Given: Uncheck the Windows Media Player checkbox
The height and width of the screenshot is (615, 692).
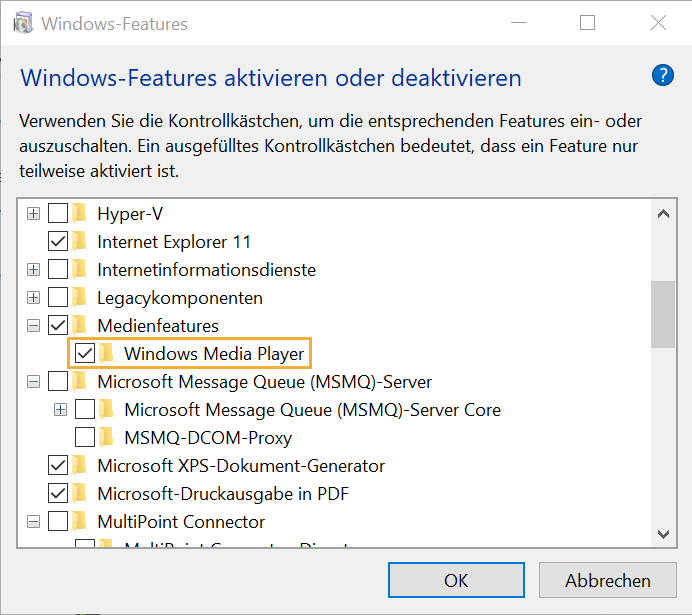Looking at the screenshot, I should click(85, 353).
